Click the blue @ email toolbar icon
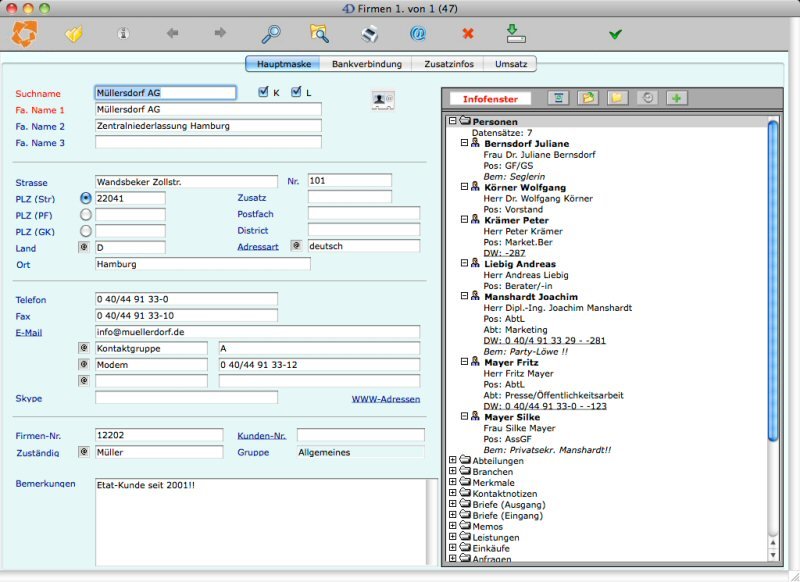The image size is (800, 582). point(418,34)
